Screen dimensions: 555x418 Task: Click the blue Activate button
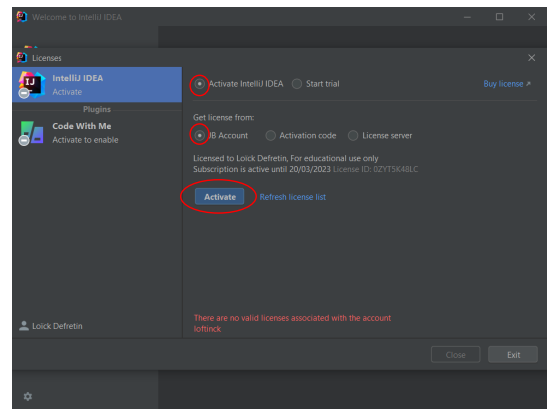[219, 197]
